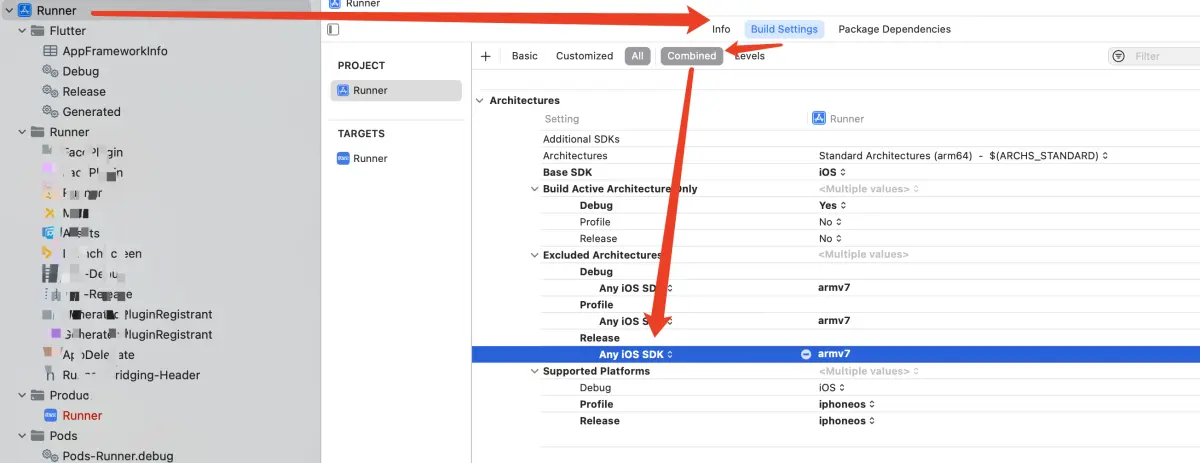Click the filter icon in search field
Image resolution: width=1200 pixels, height=463 pixels.
[x=1118, y=57]
